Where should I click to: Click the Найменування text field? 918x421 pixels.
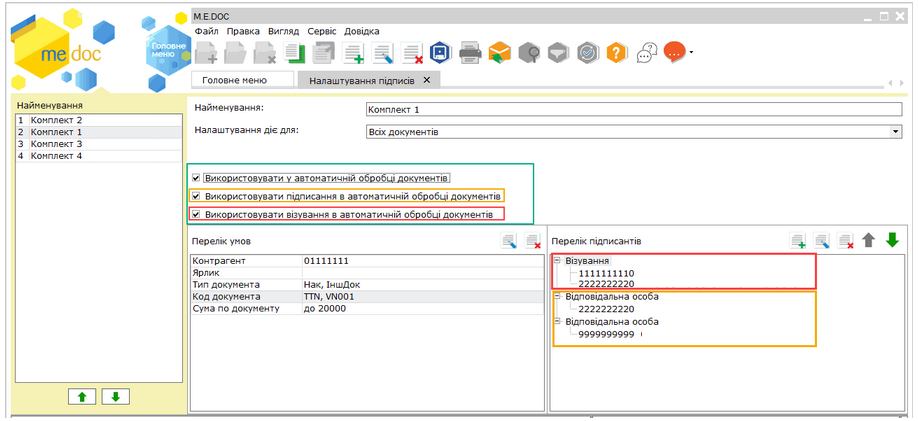coord(634,108)
